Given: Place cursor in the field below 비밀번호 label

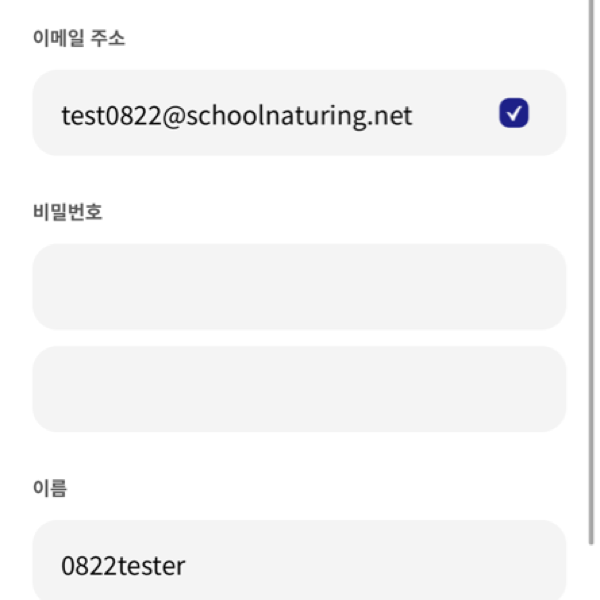Looking at the screenshot, I should tap(299, 286).
